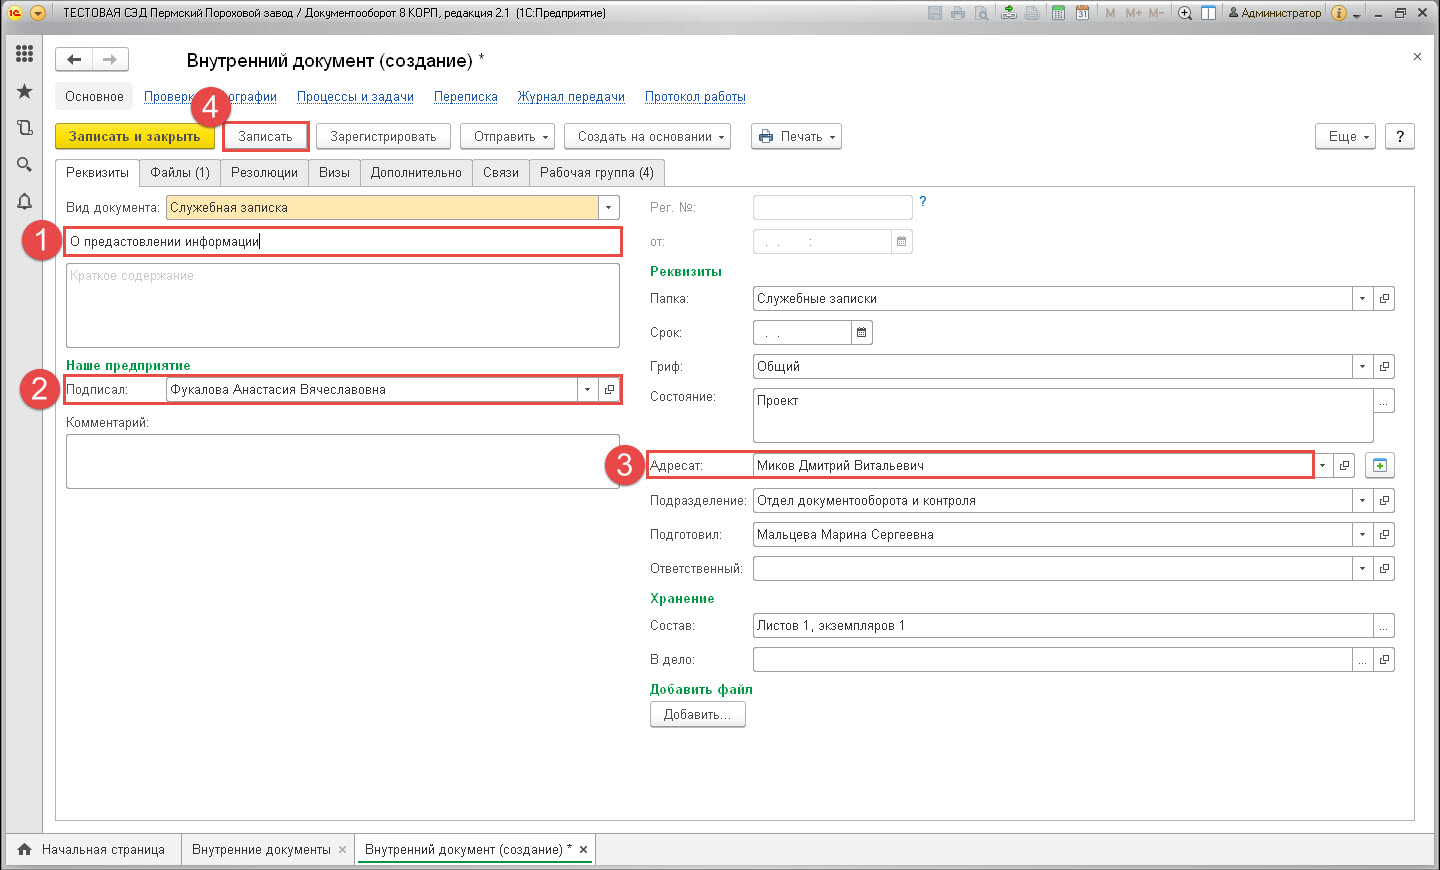Screen dimensions: 1440x870
Task: Click Администратор user name in title bar
Action: tap(1275, 13)
